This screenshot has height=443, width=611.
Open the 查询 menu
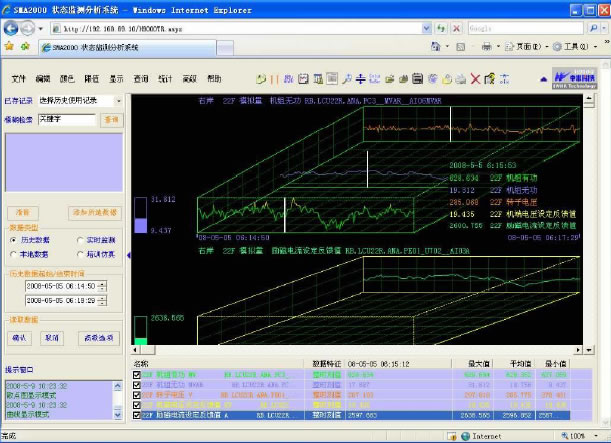point(141,79)
